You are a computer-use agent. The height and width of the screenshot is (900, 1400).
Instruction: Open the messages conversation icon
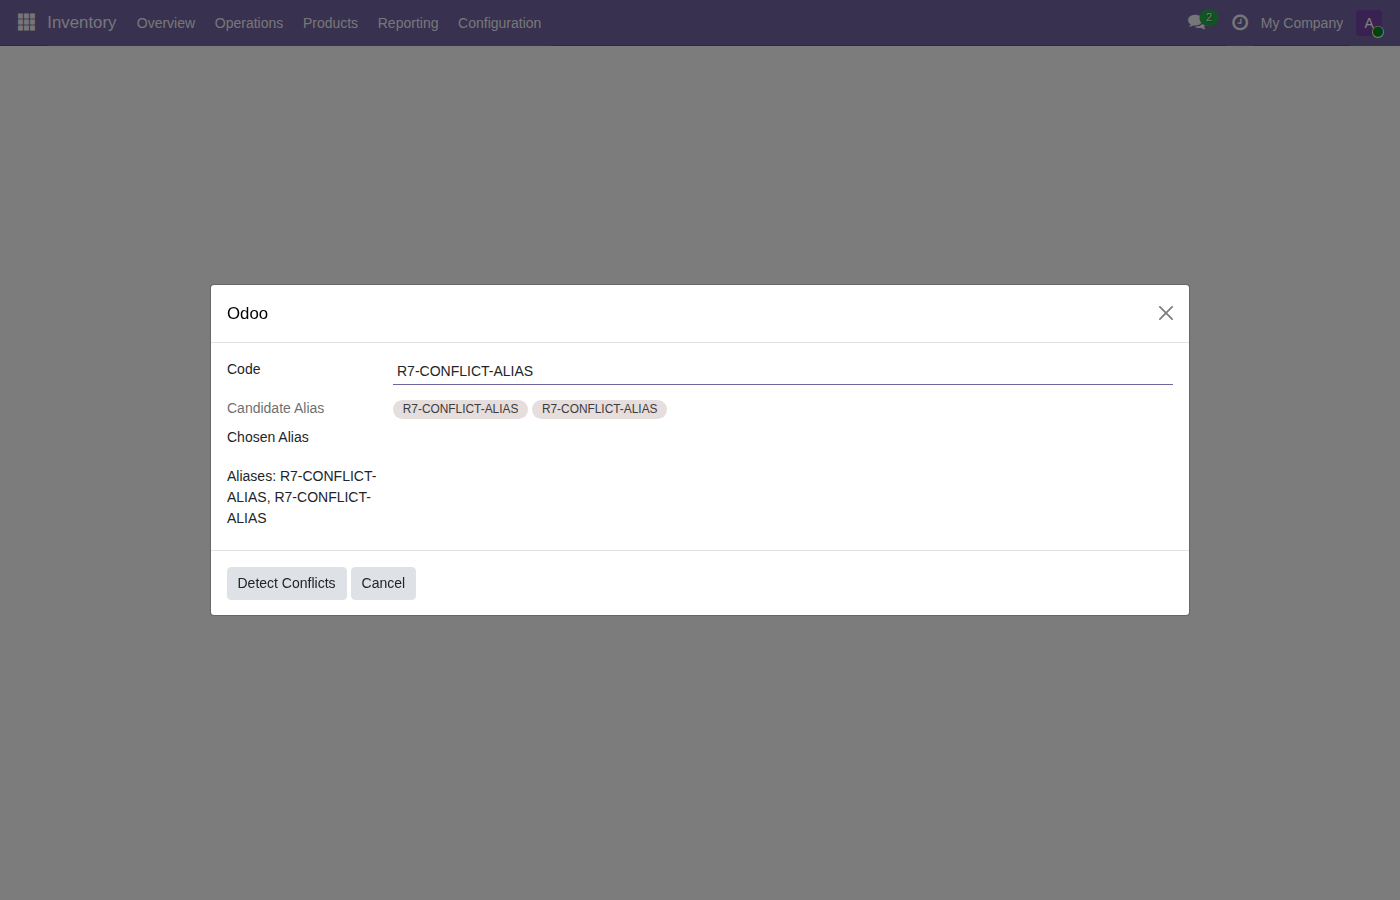point(1198,22)
